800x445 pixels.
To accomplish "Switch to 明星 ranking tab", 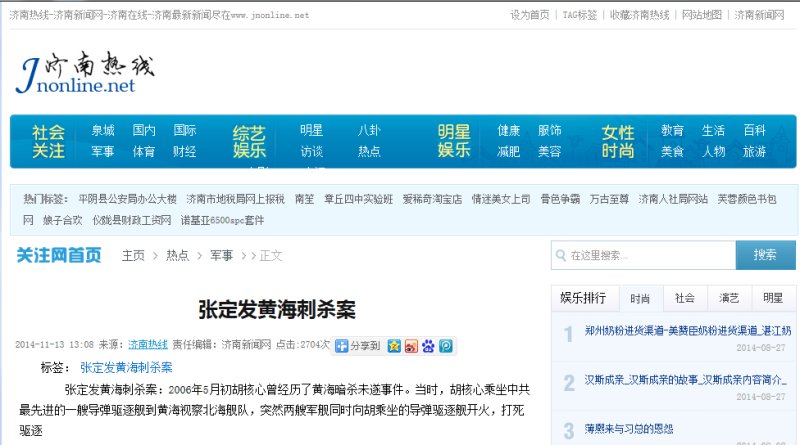I will click(x=773, y=299).
